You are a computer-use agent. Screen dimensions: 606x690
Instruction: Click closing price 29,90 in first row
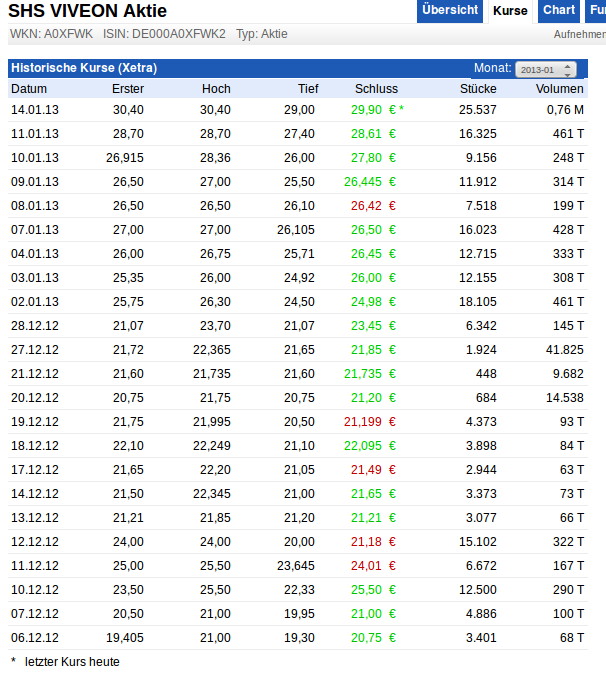point(366,110)
